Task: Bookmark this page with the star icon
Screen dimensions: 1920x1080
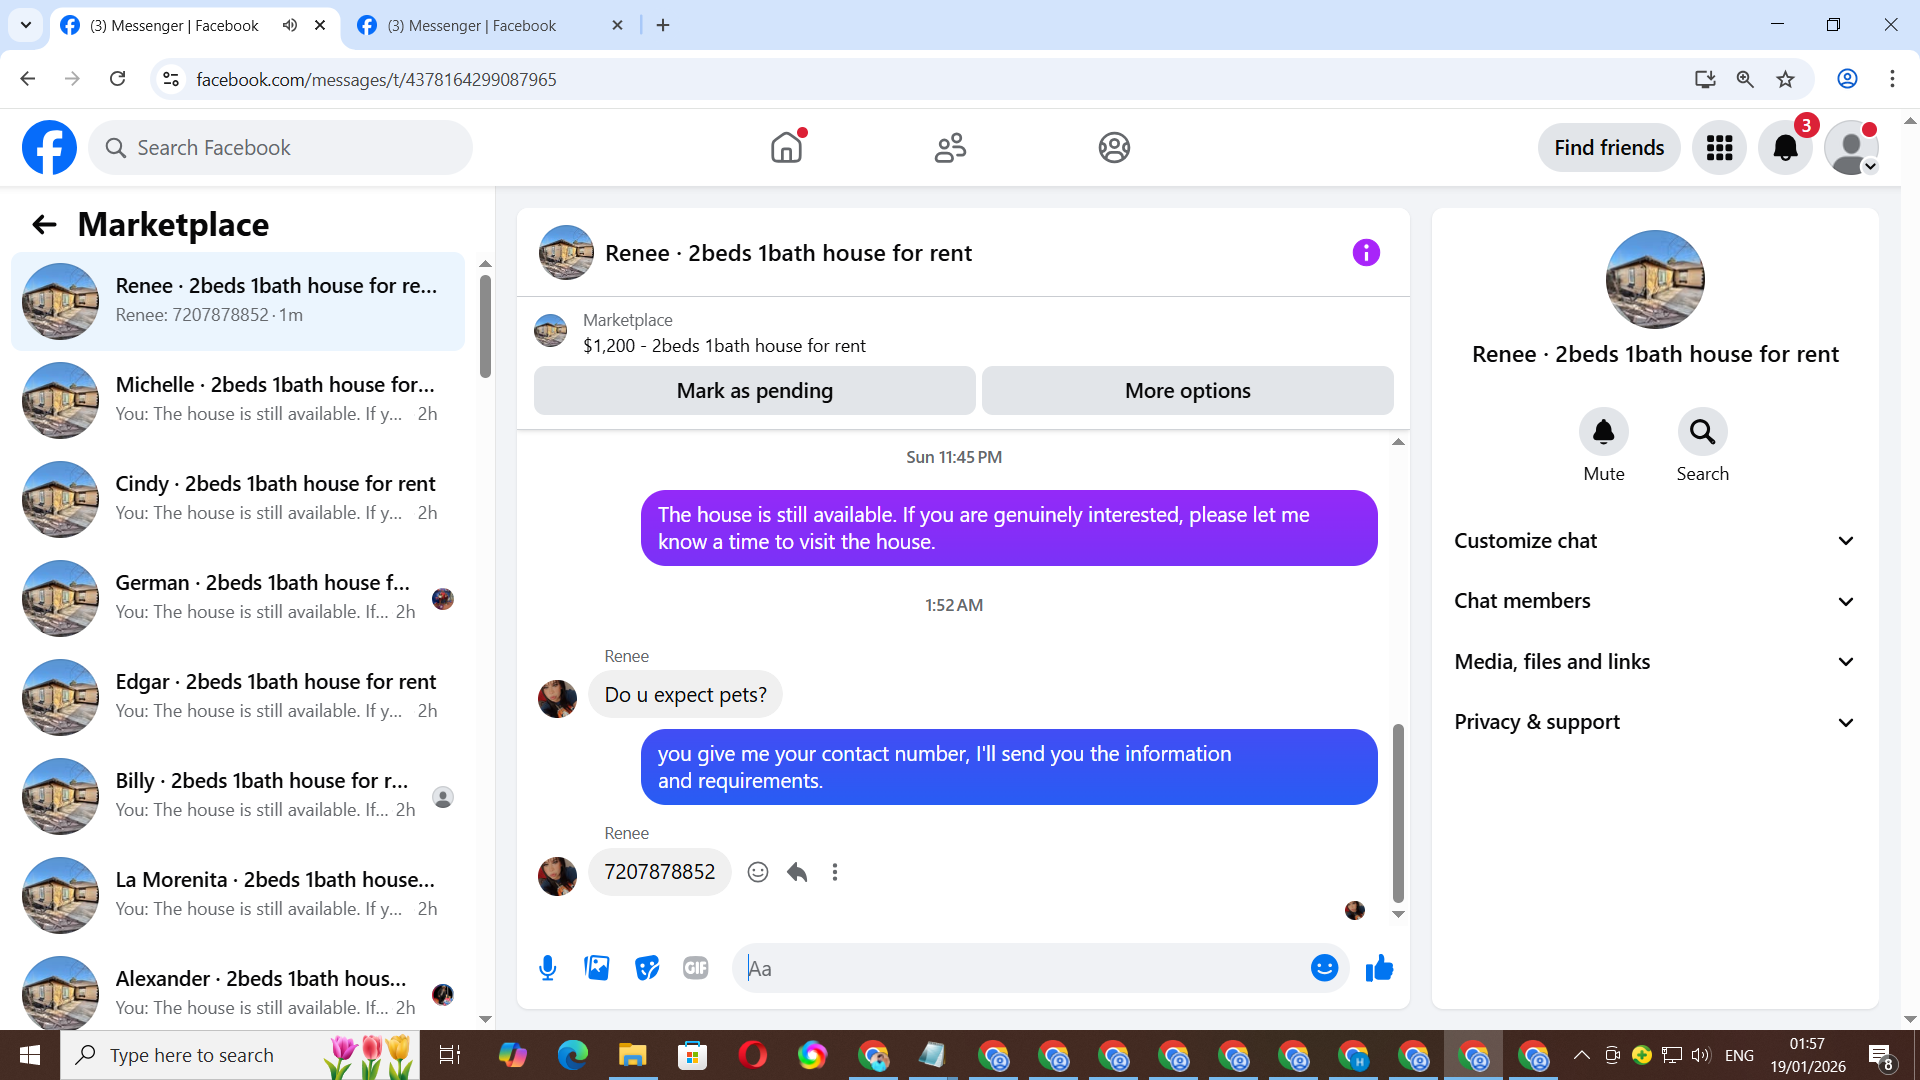Action: point(1786,79)
